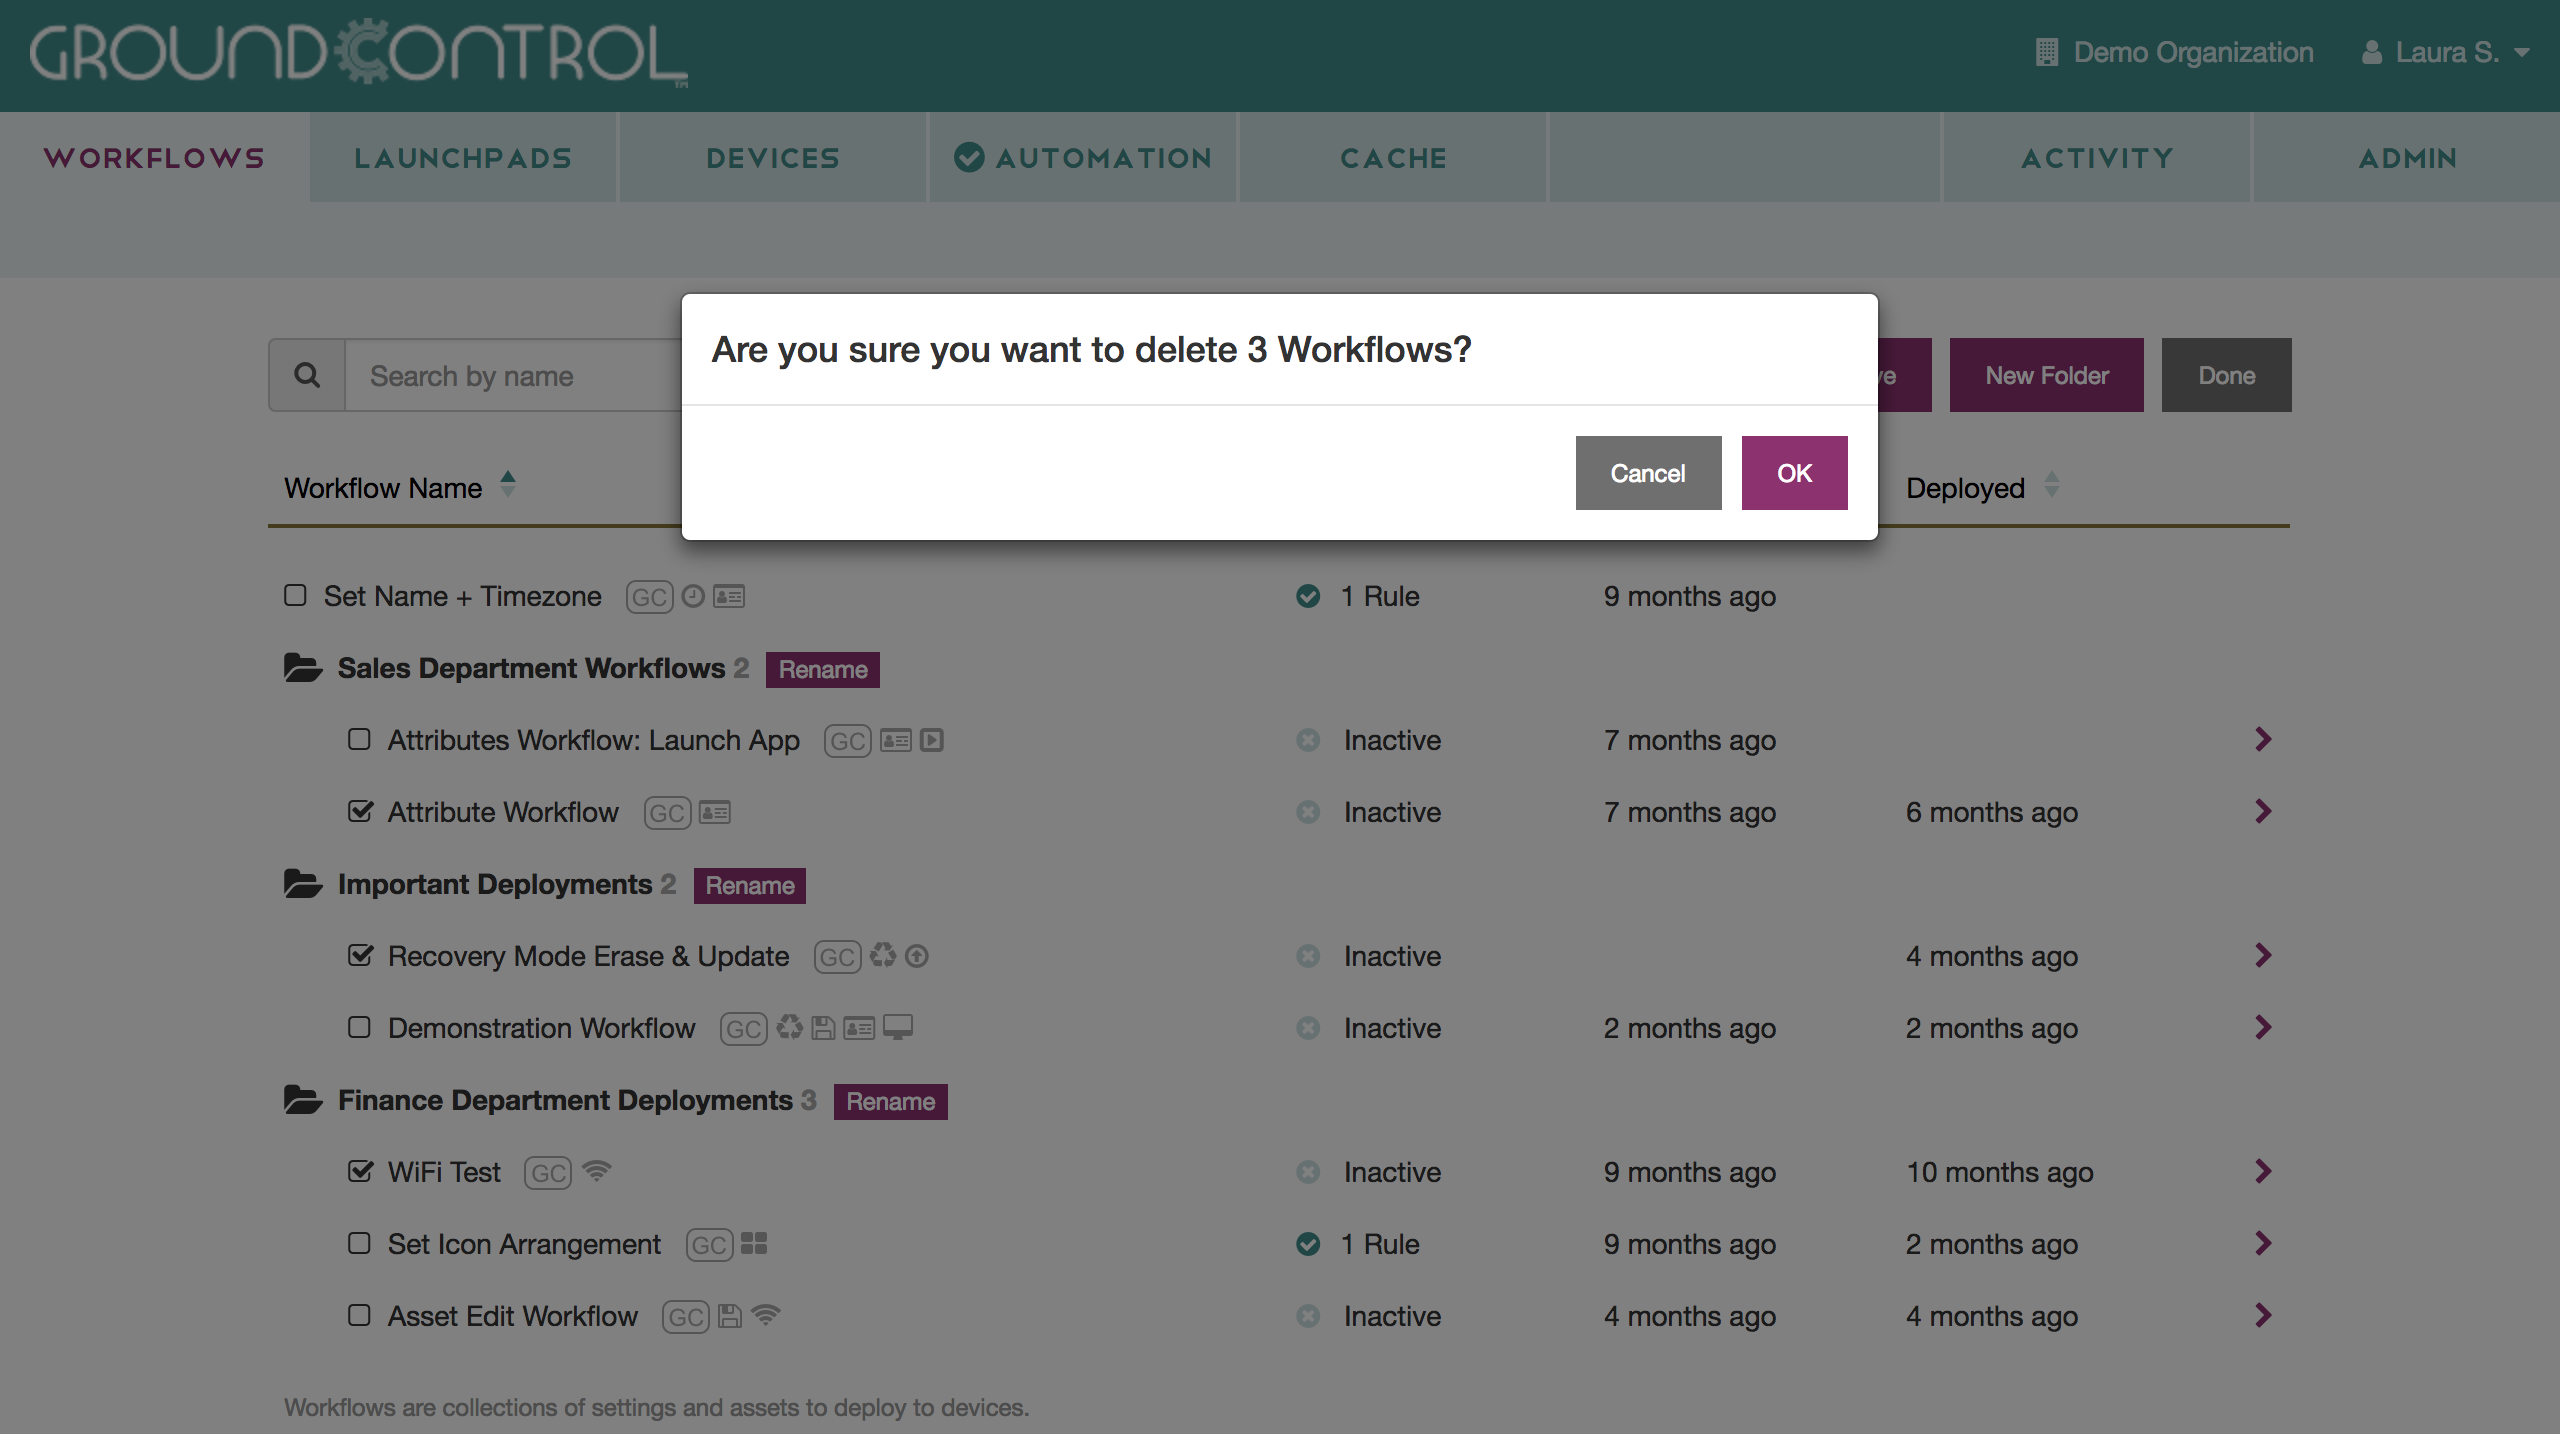
Task: Switch to the Devices tab
Action: 773,158
